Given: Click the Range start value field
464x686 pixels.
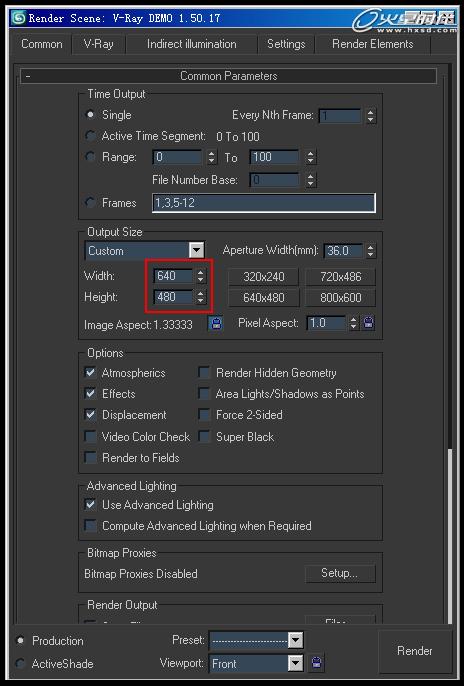Looking at the screenshot, I should pos(178,157).
